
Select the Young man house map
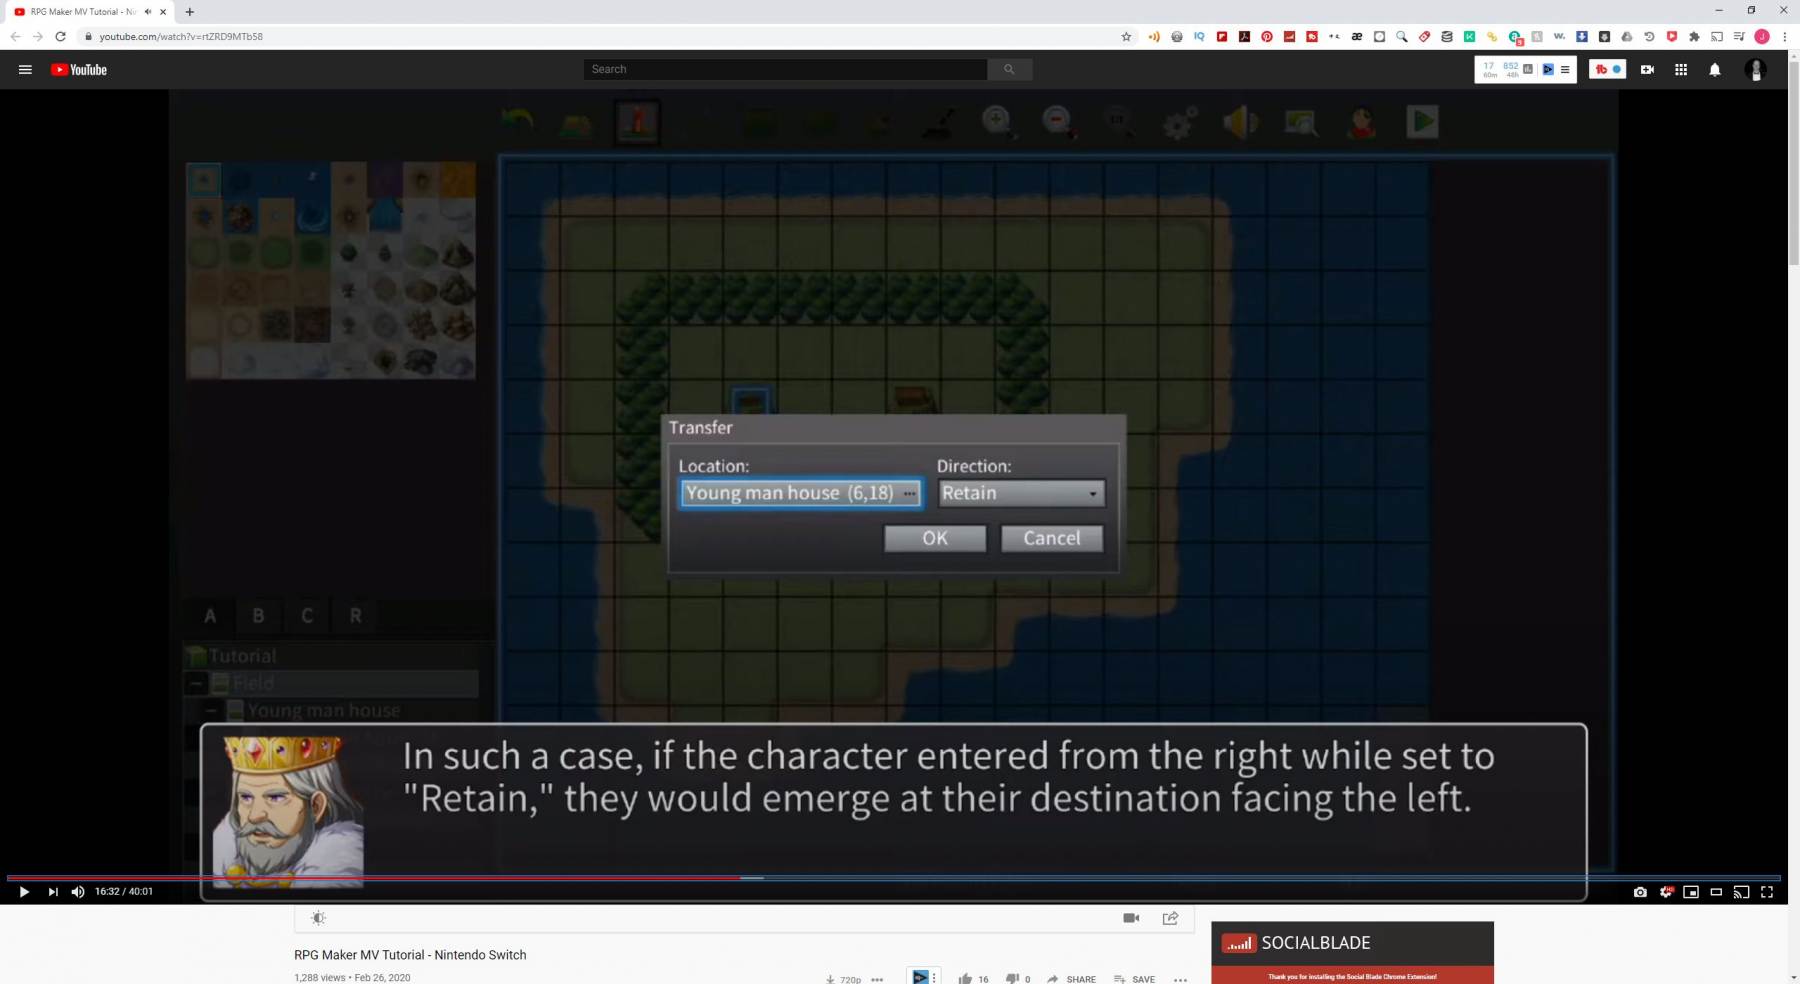(323, 710)
